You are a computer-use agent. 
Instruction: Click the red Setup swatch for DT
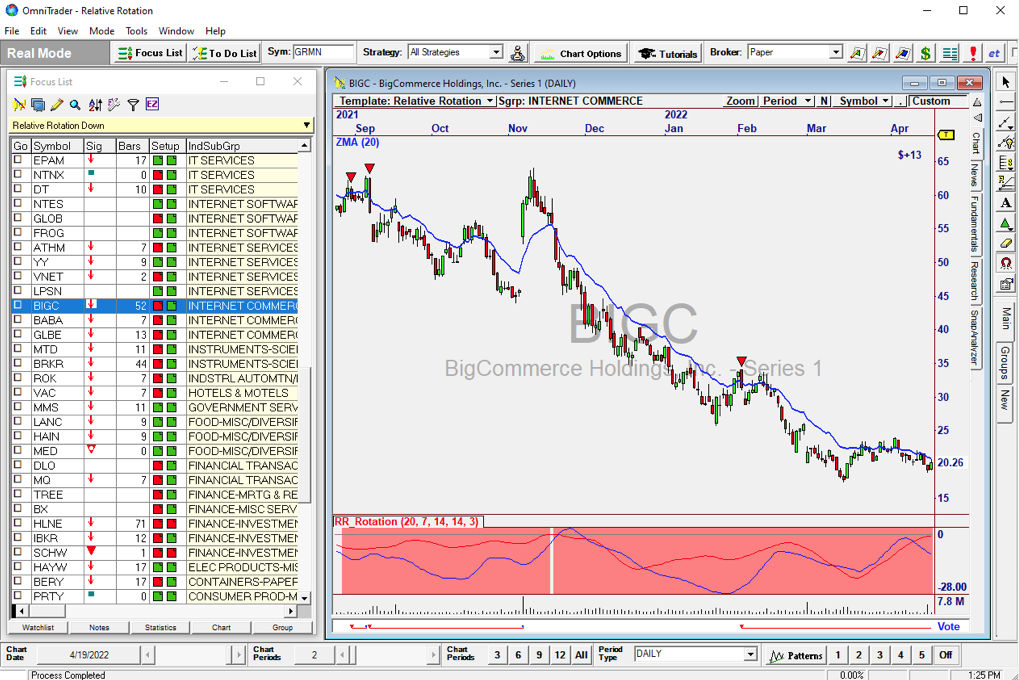click(157, 189)
